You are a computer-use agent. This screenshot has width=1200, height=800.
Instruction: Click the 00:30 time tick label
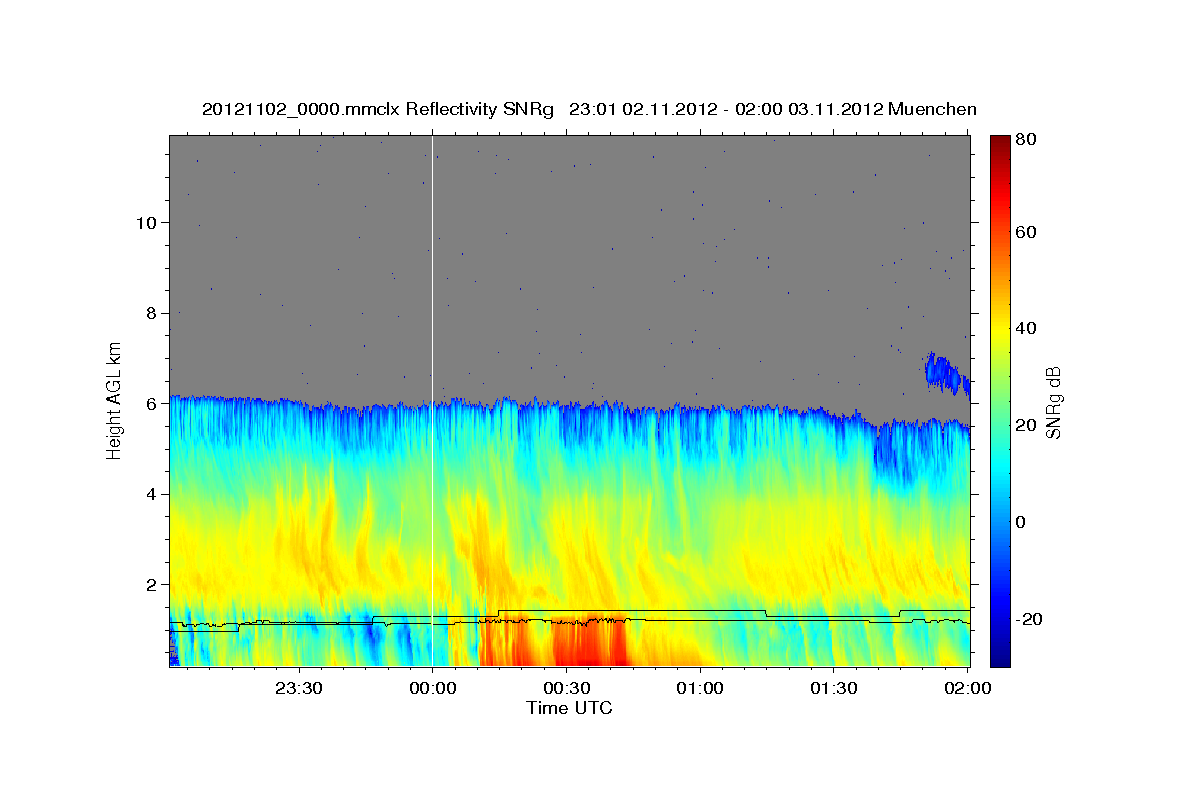[x=566, y=688]
